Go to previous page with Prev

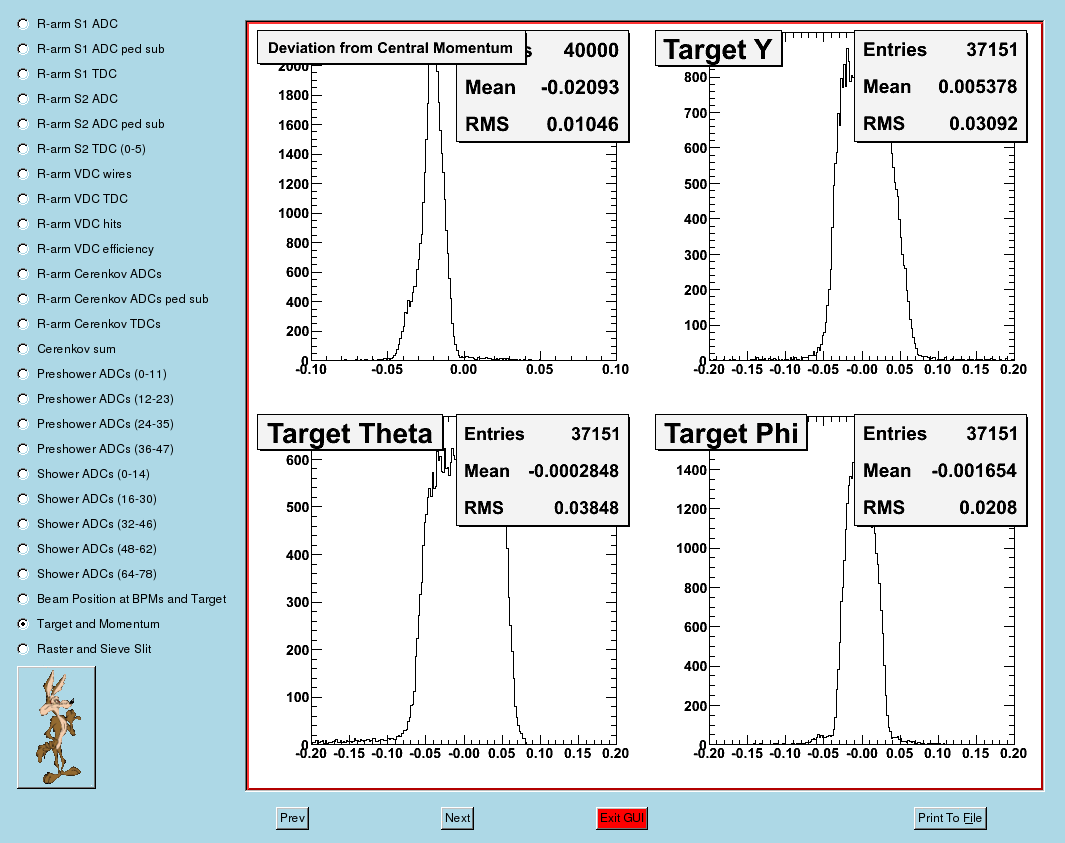[293, 818]
